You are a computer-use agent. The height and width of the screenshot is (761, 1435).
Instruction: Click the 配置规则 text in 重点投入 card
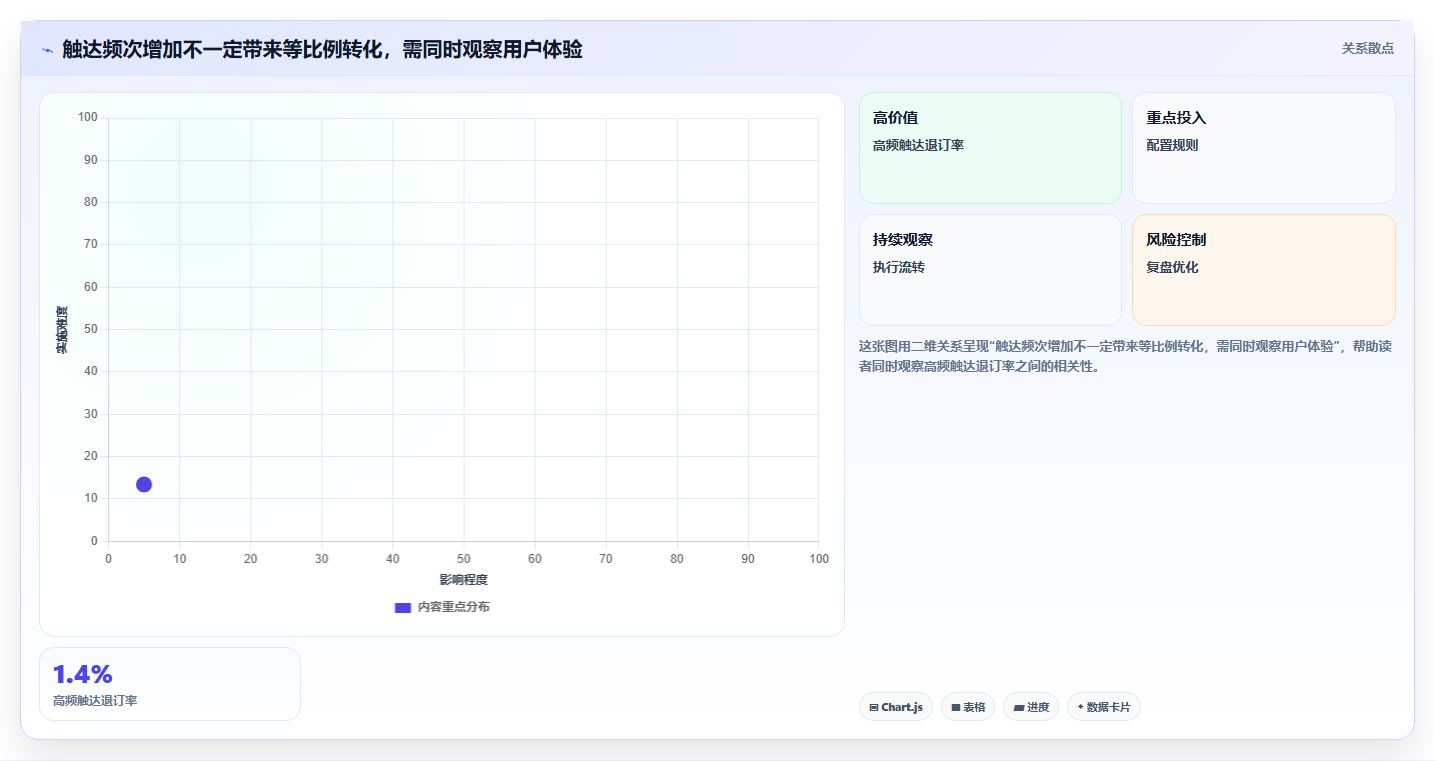pyautogui.click(x=1172, y=145)
